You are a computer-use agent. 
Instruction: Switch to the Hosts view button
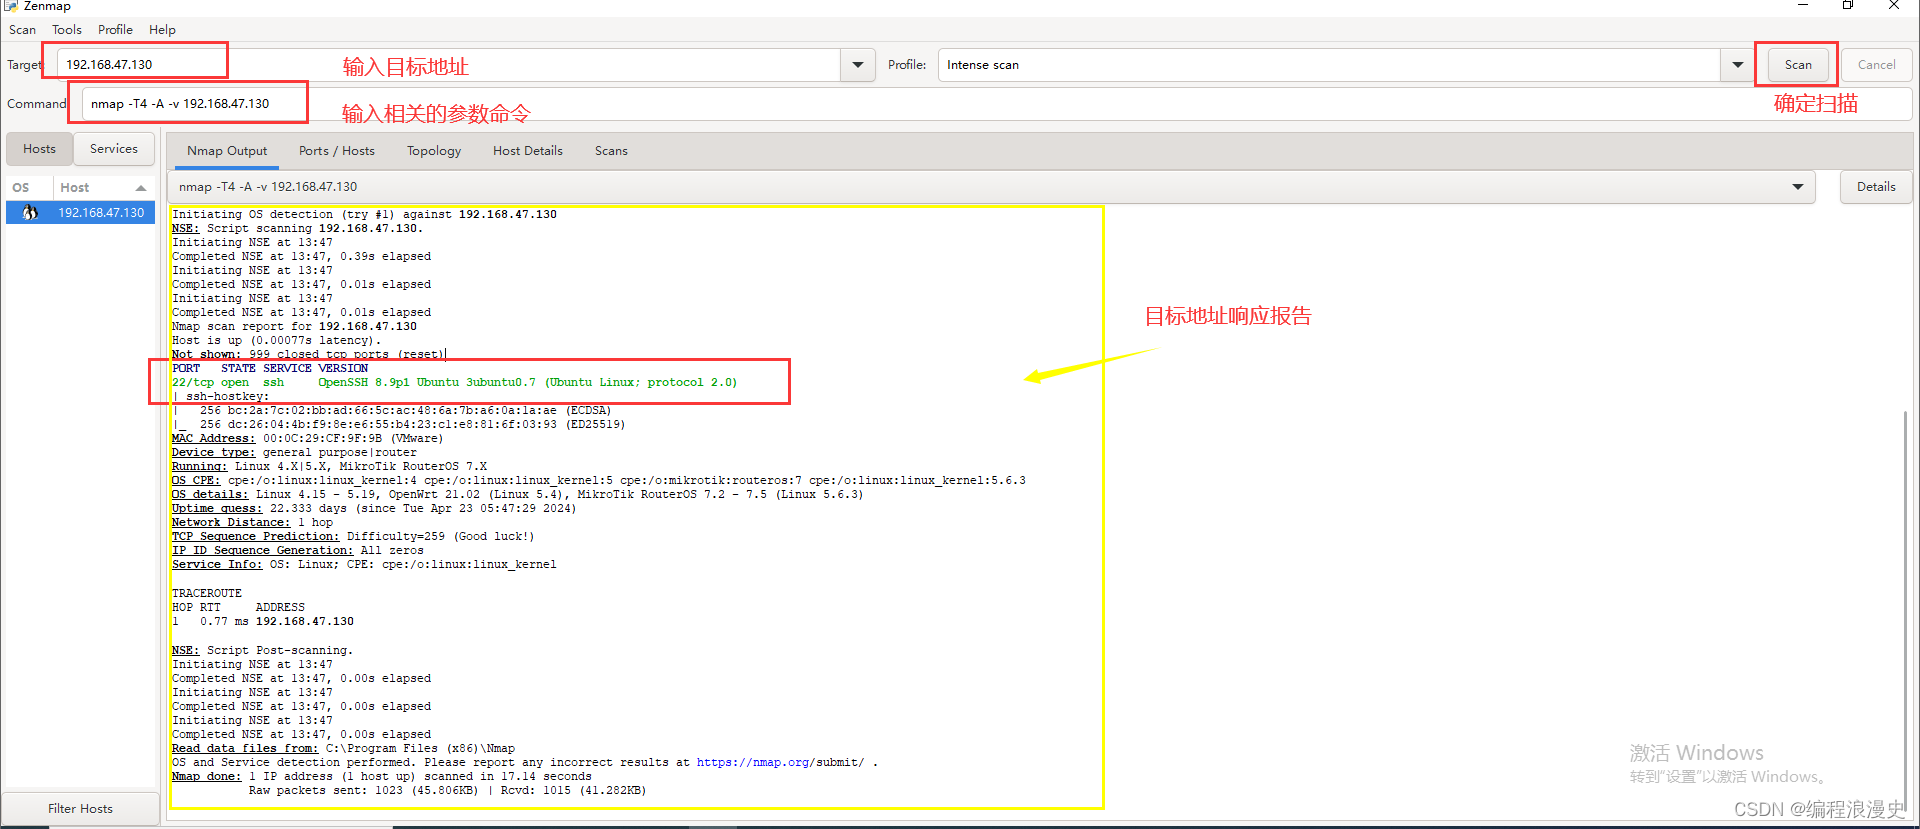point(40,149)
